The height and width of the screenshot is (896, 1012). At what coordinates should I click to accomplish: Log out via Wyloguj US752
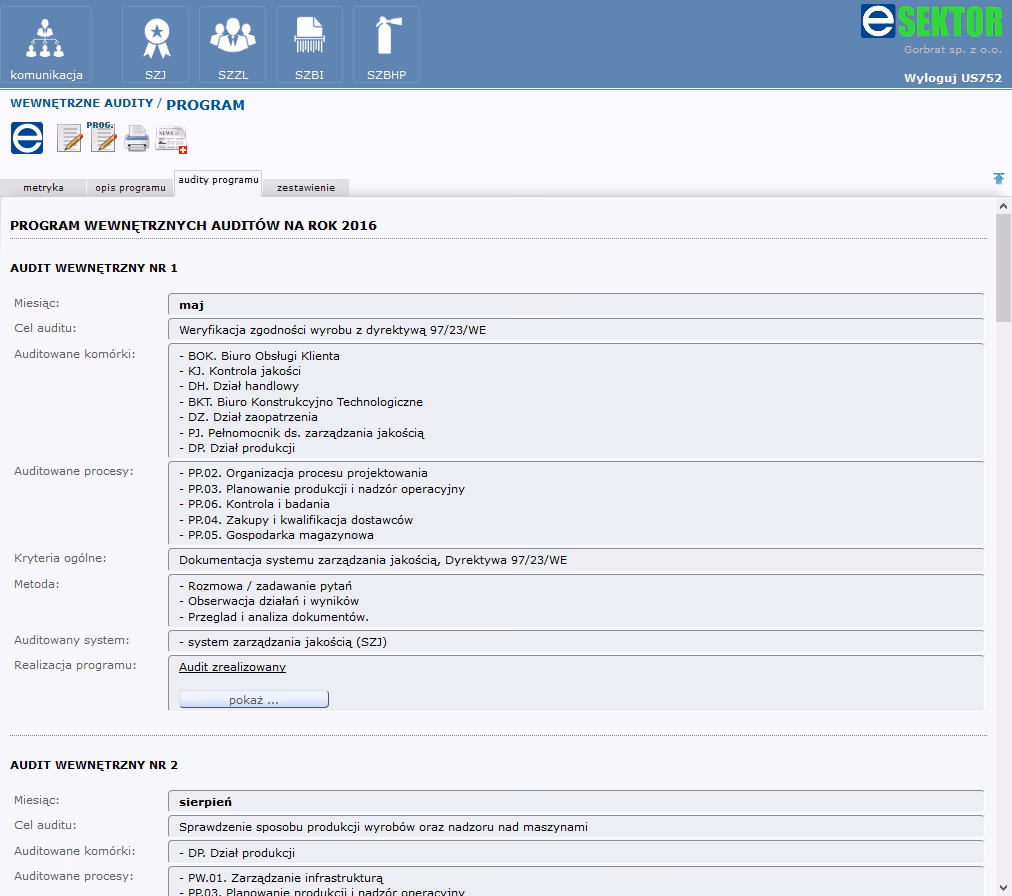pyautogui.click(x=952, y=78)
